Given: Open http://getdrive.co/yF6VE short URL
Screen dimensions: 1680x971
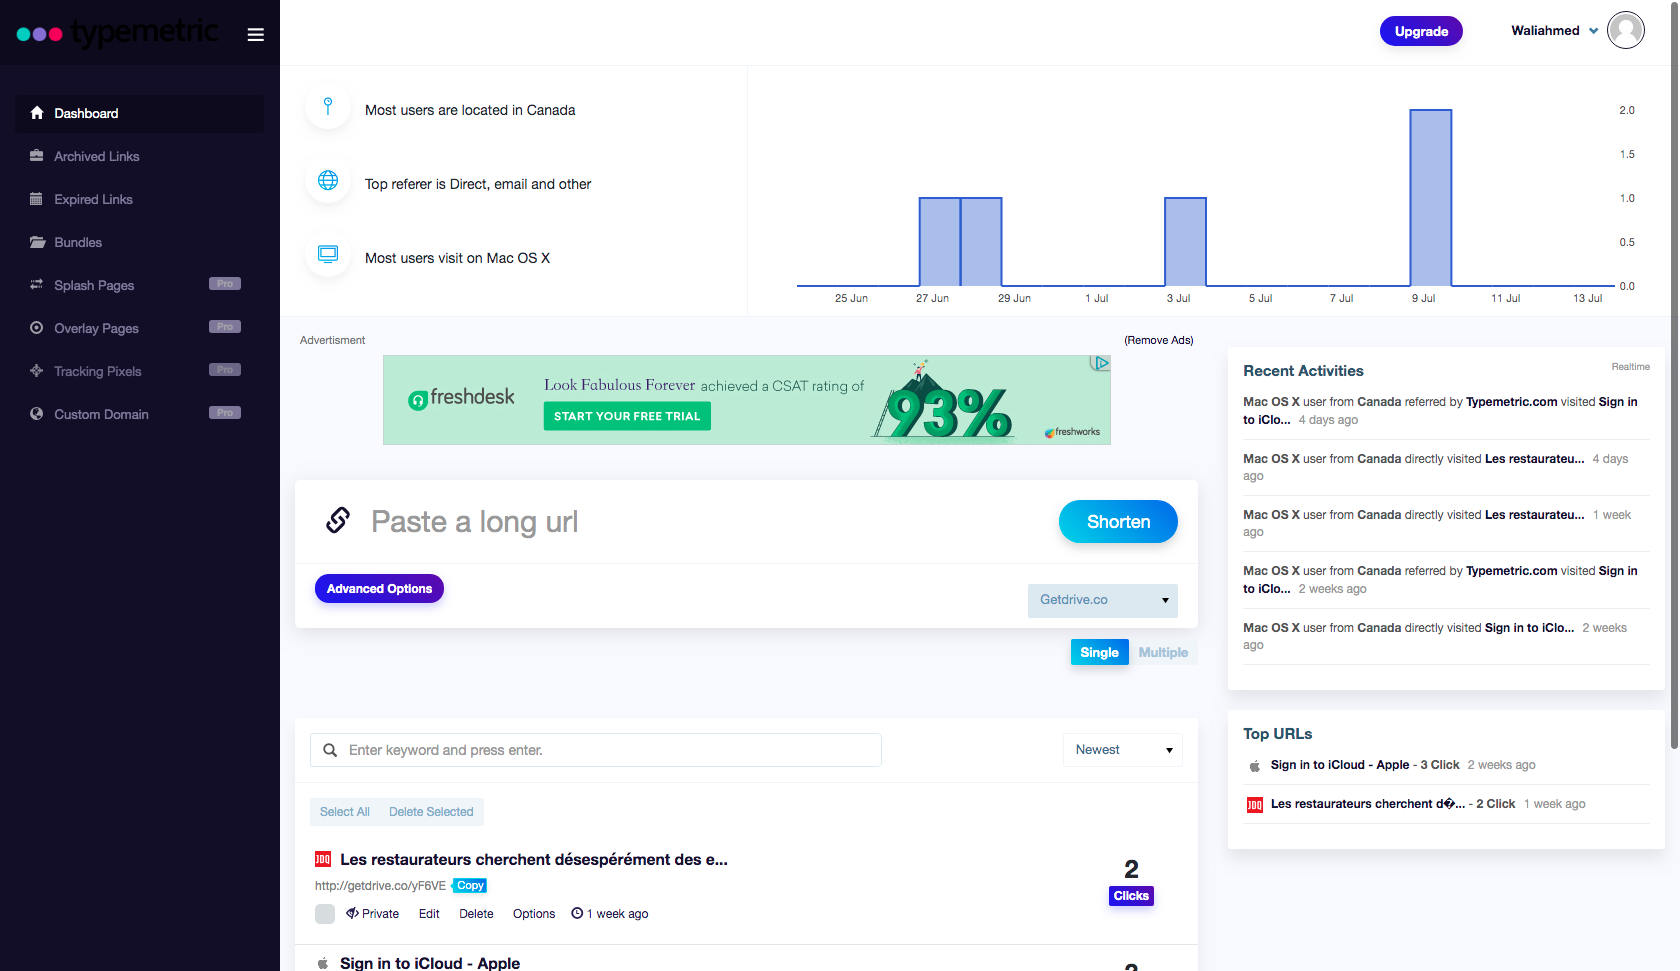Looking at the screenshot, I should pos(380,886).
